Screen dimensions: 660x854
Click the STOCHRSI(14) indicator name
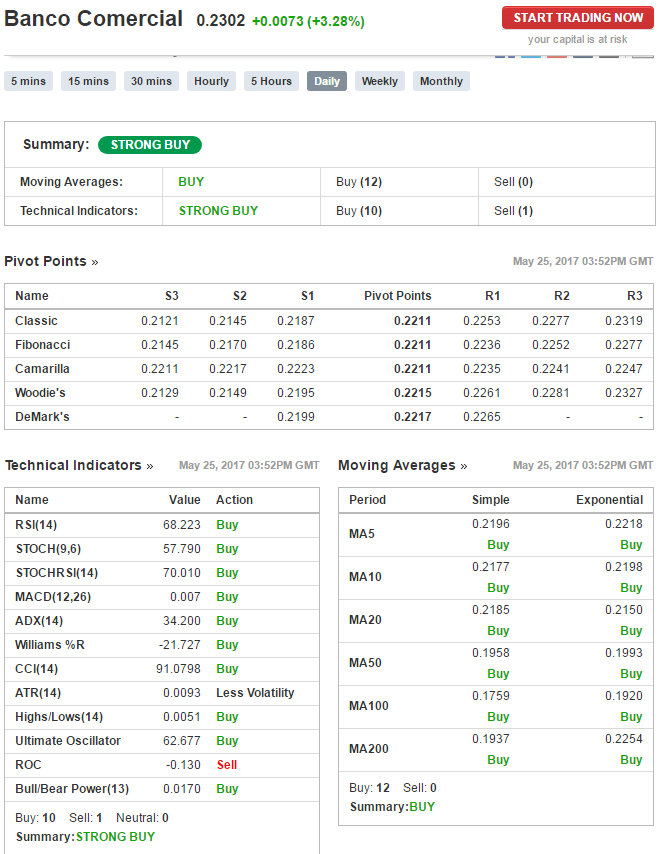click(57, 573)
